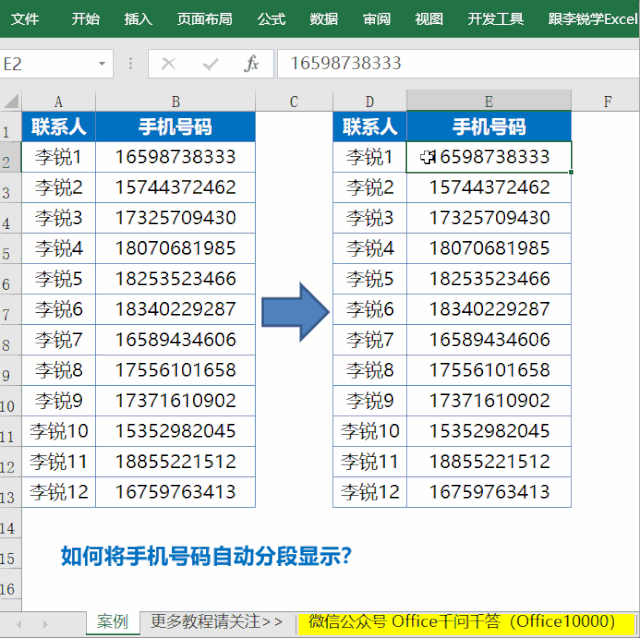Click the Cancel entry X icon
This screenshot has width=640, height=638.
[168, 64]
